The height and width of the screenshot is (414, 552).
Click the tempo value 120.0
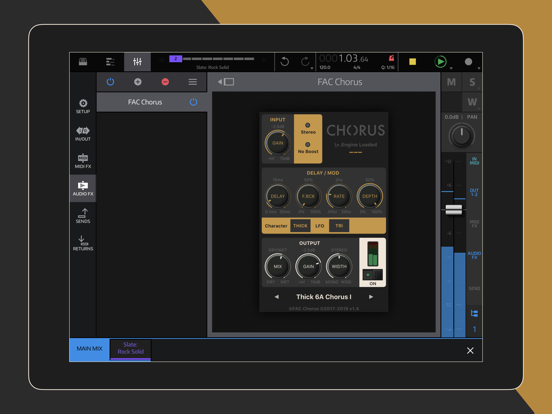pyautogui.click(x=325, y=68)
